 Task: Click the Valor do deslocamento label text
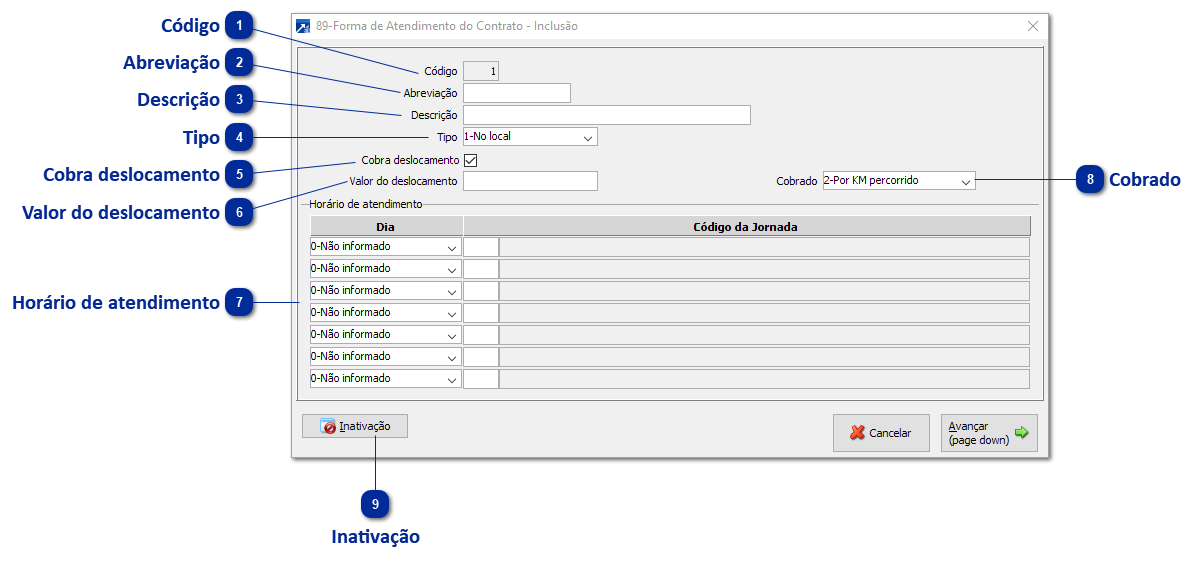[403, 181]
